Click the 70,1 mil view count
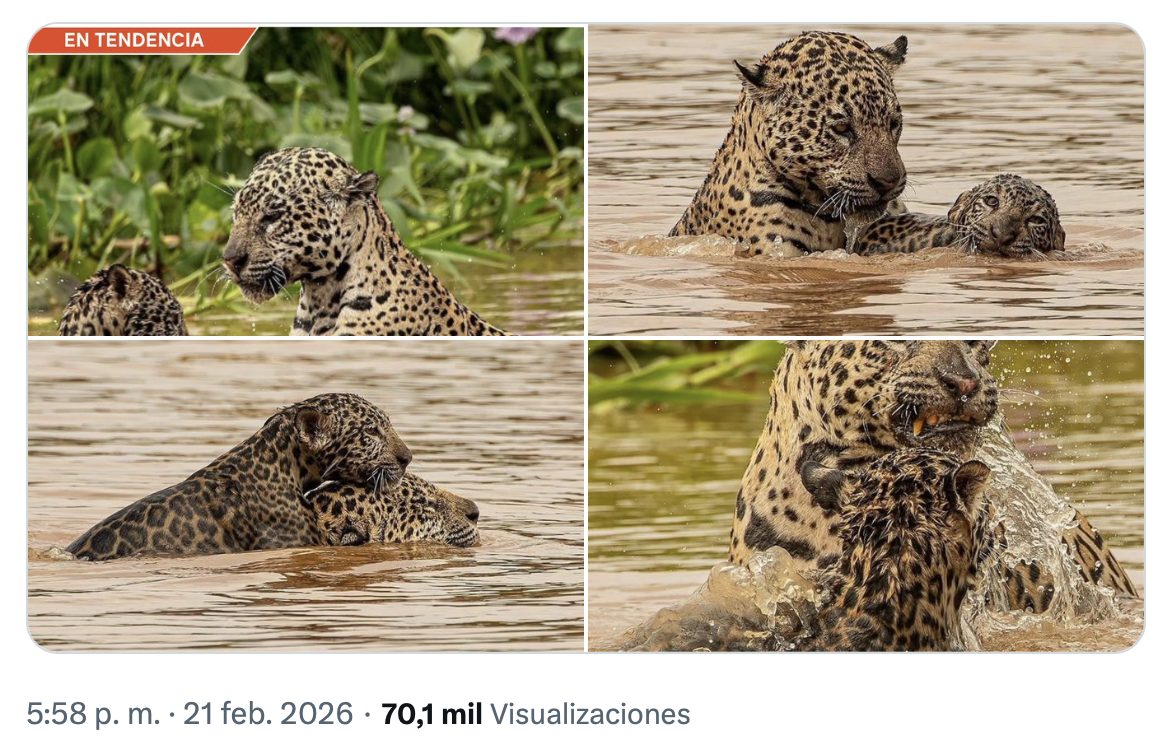This screenshot has height=746, width=1170. [x=431, y=714]
